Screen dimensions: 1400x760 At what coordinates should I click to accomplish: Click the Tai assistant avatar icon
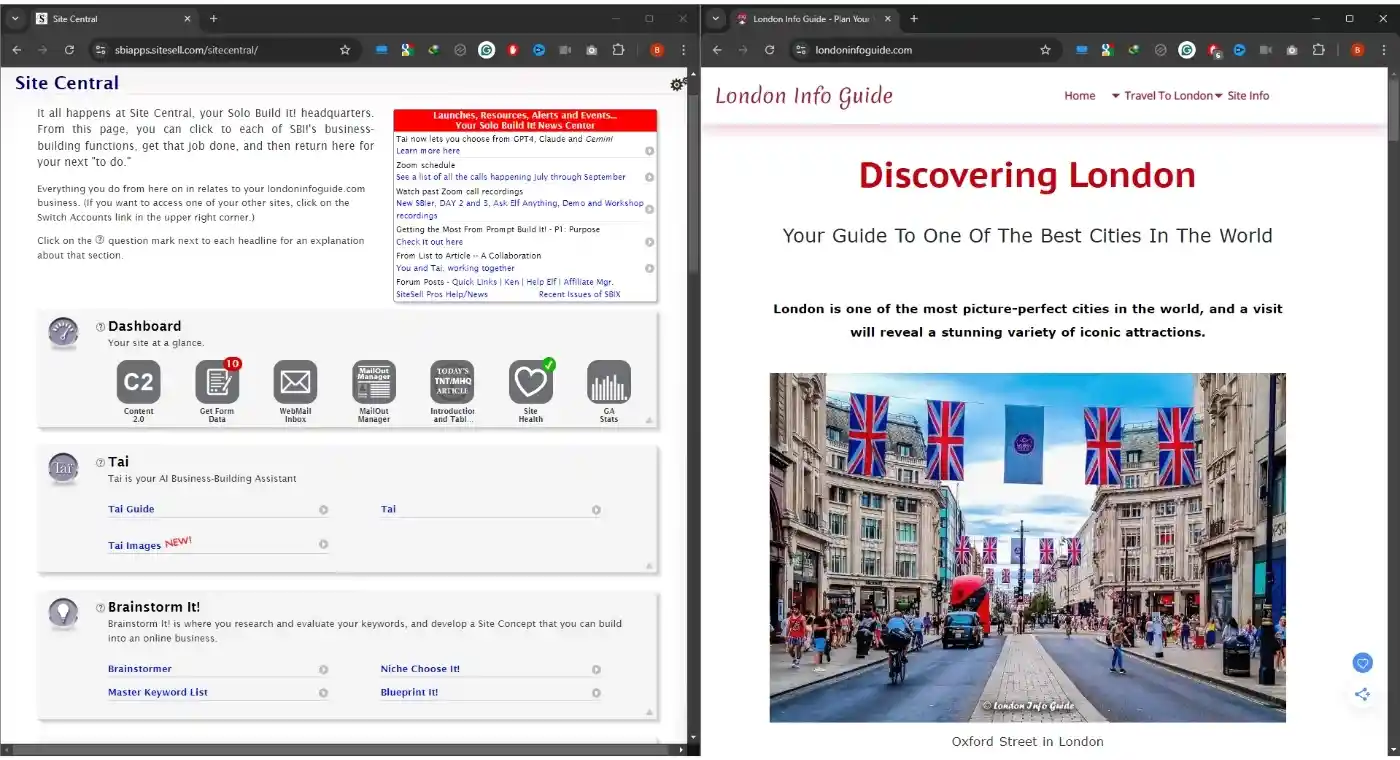tap(63, 468)
